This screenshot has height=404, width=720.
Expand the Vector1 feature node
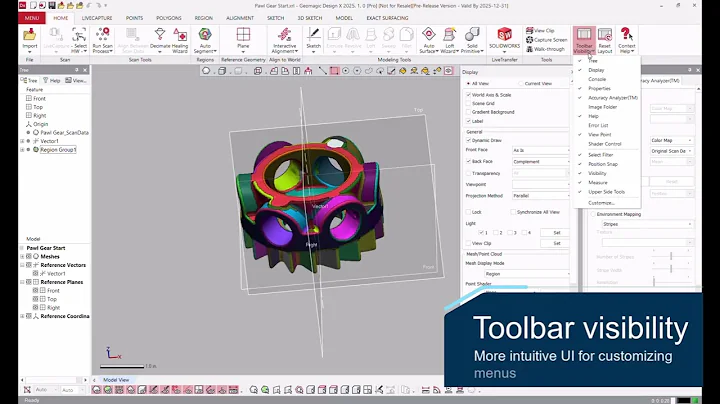[22, 141]
